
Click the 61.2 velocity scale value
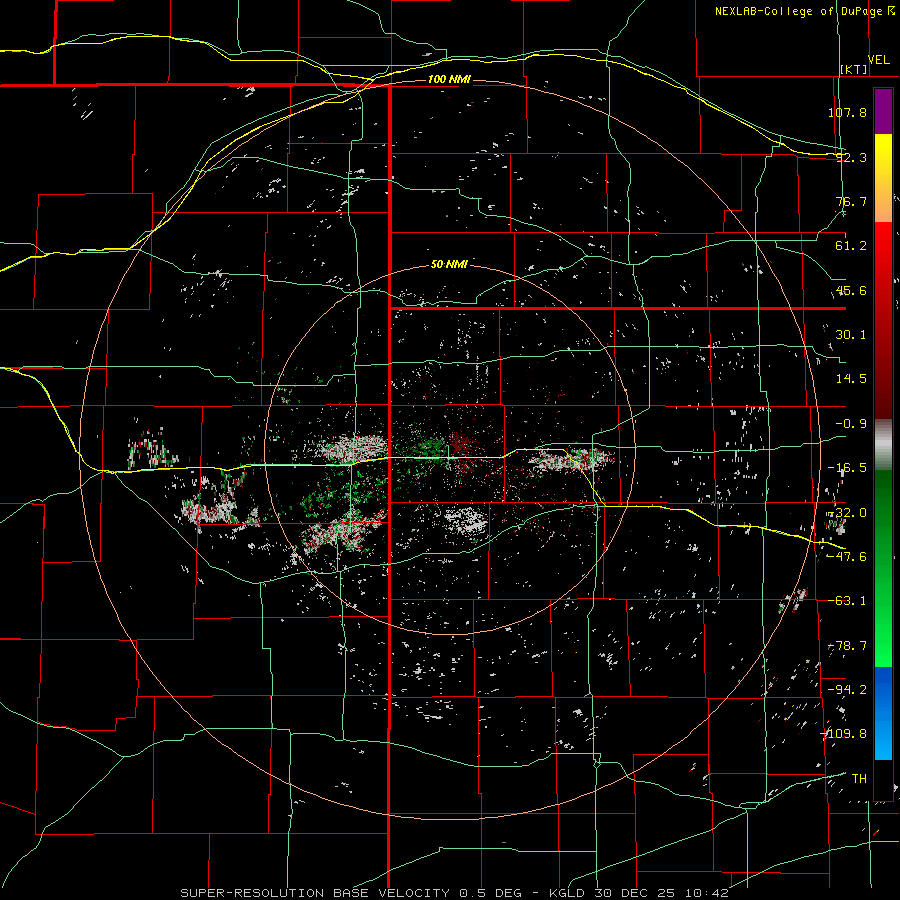pos(851,246)
